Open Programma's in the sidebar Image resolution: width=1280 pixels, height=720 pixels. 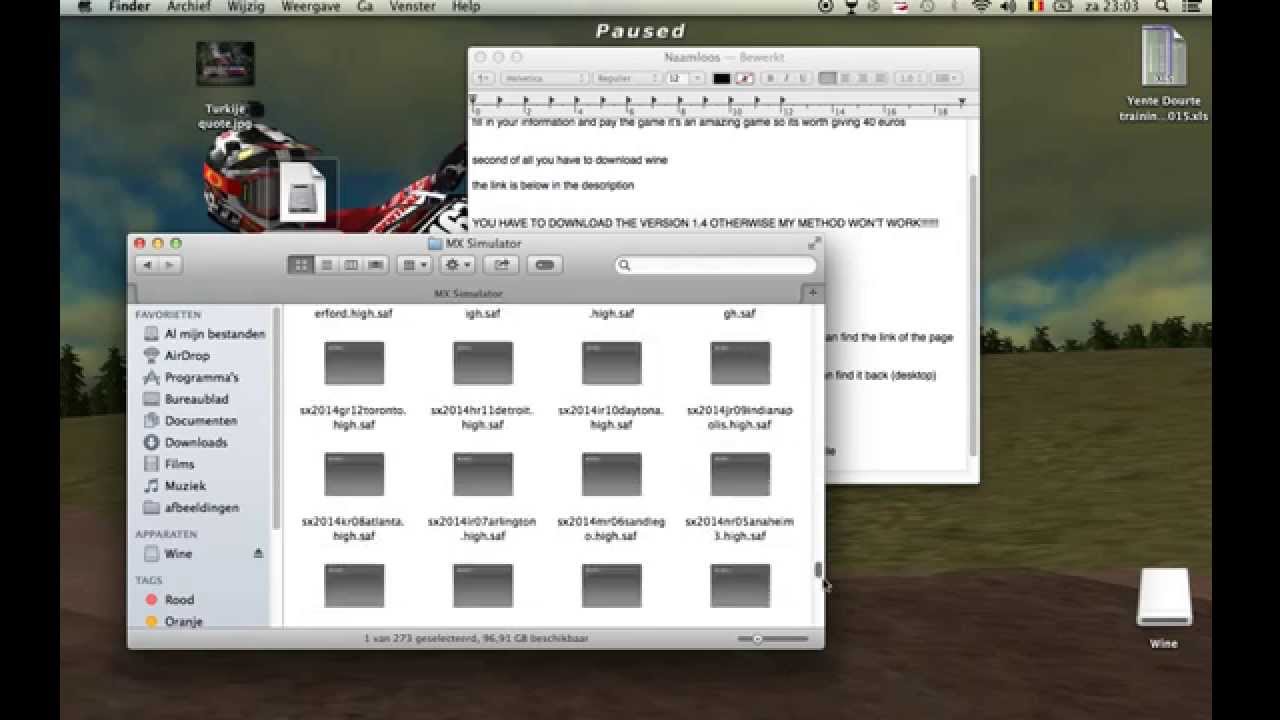(x=191, y=378)
